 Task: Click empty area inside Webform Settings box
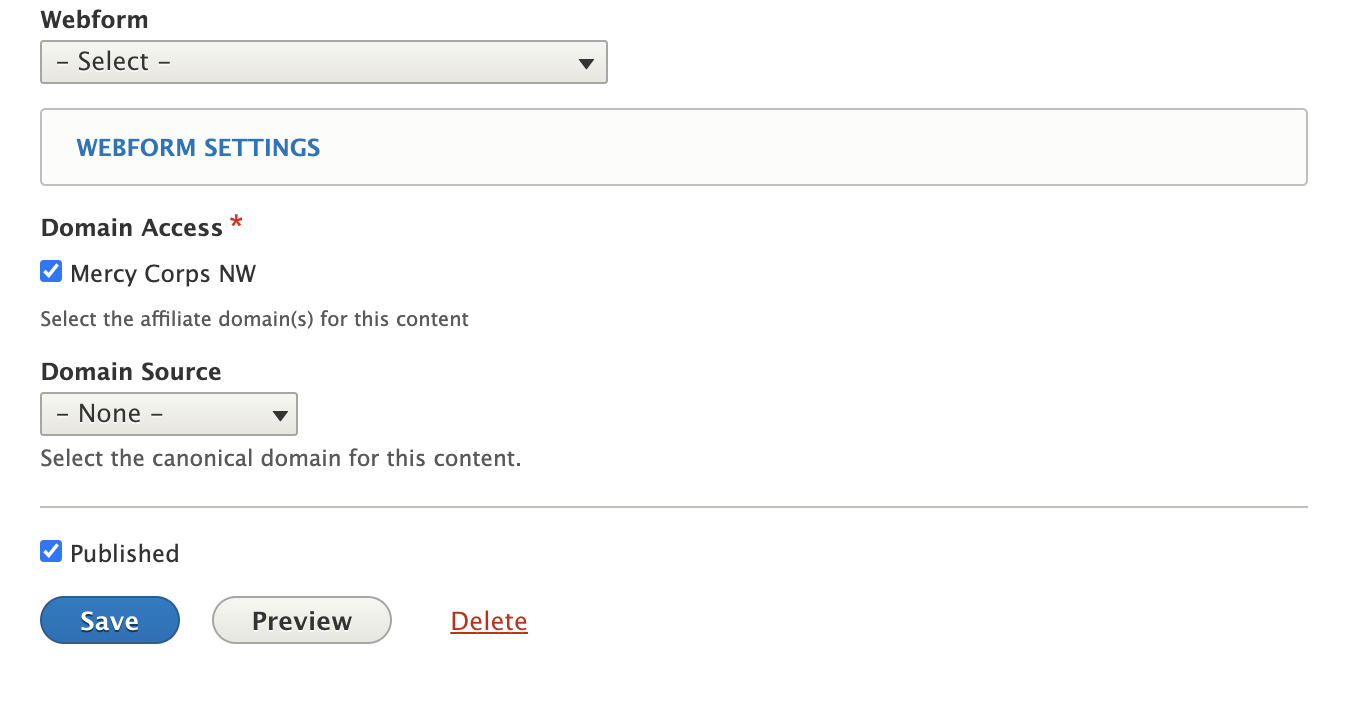800,148
